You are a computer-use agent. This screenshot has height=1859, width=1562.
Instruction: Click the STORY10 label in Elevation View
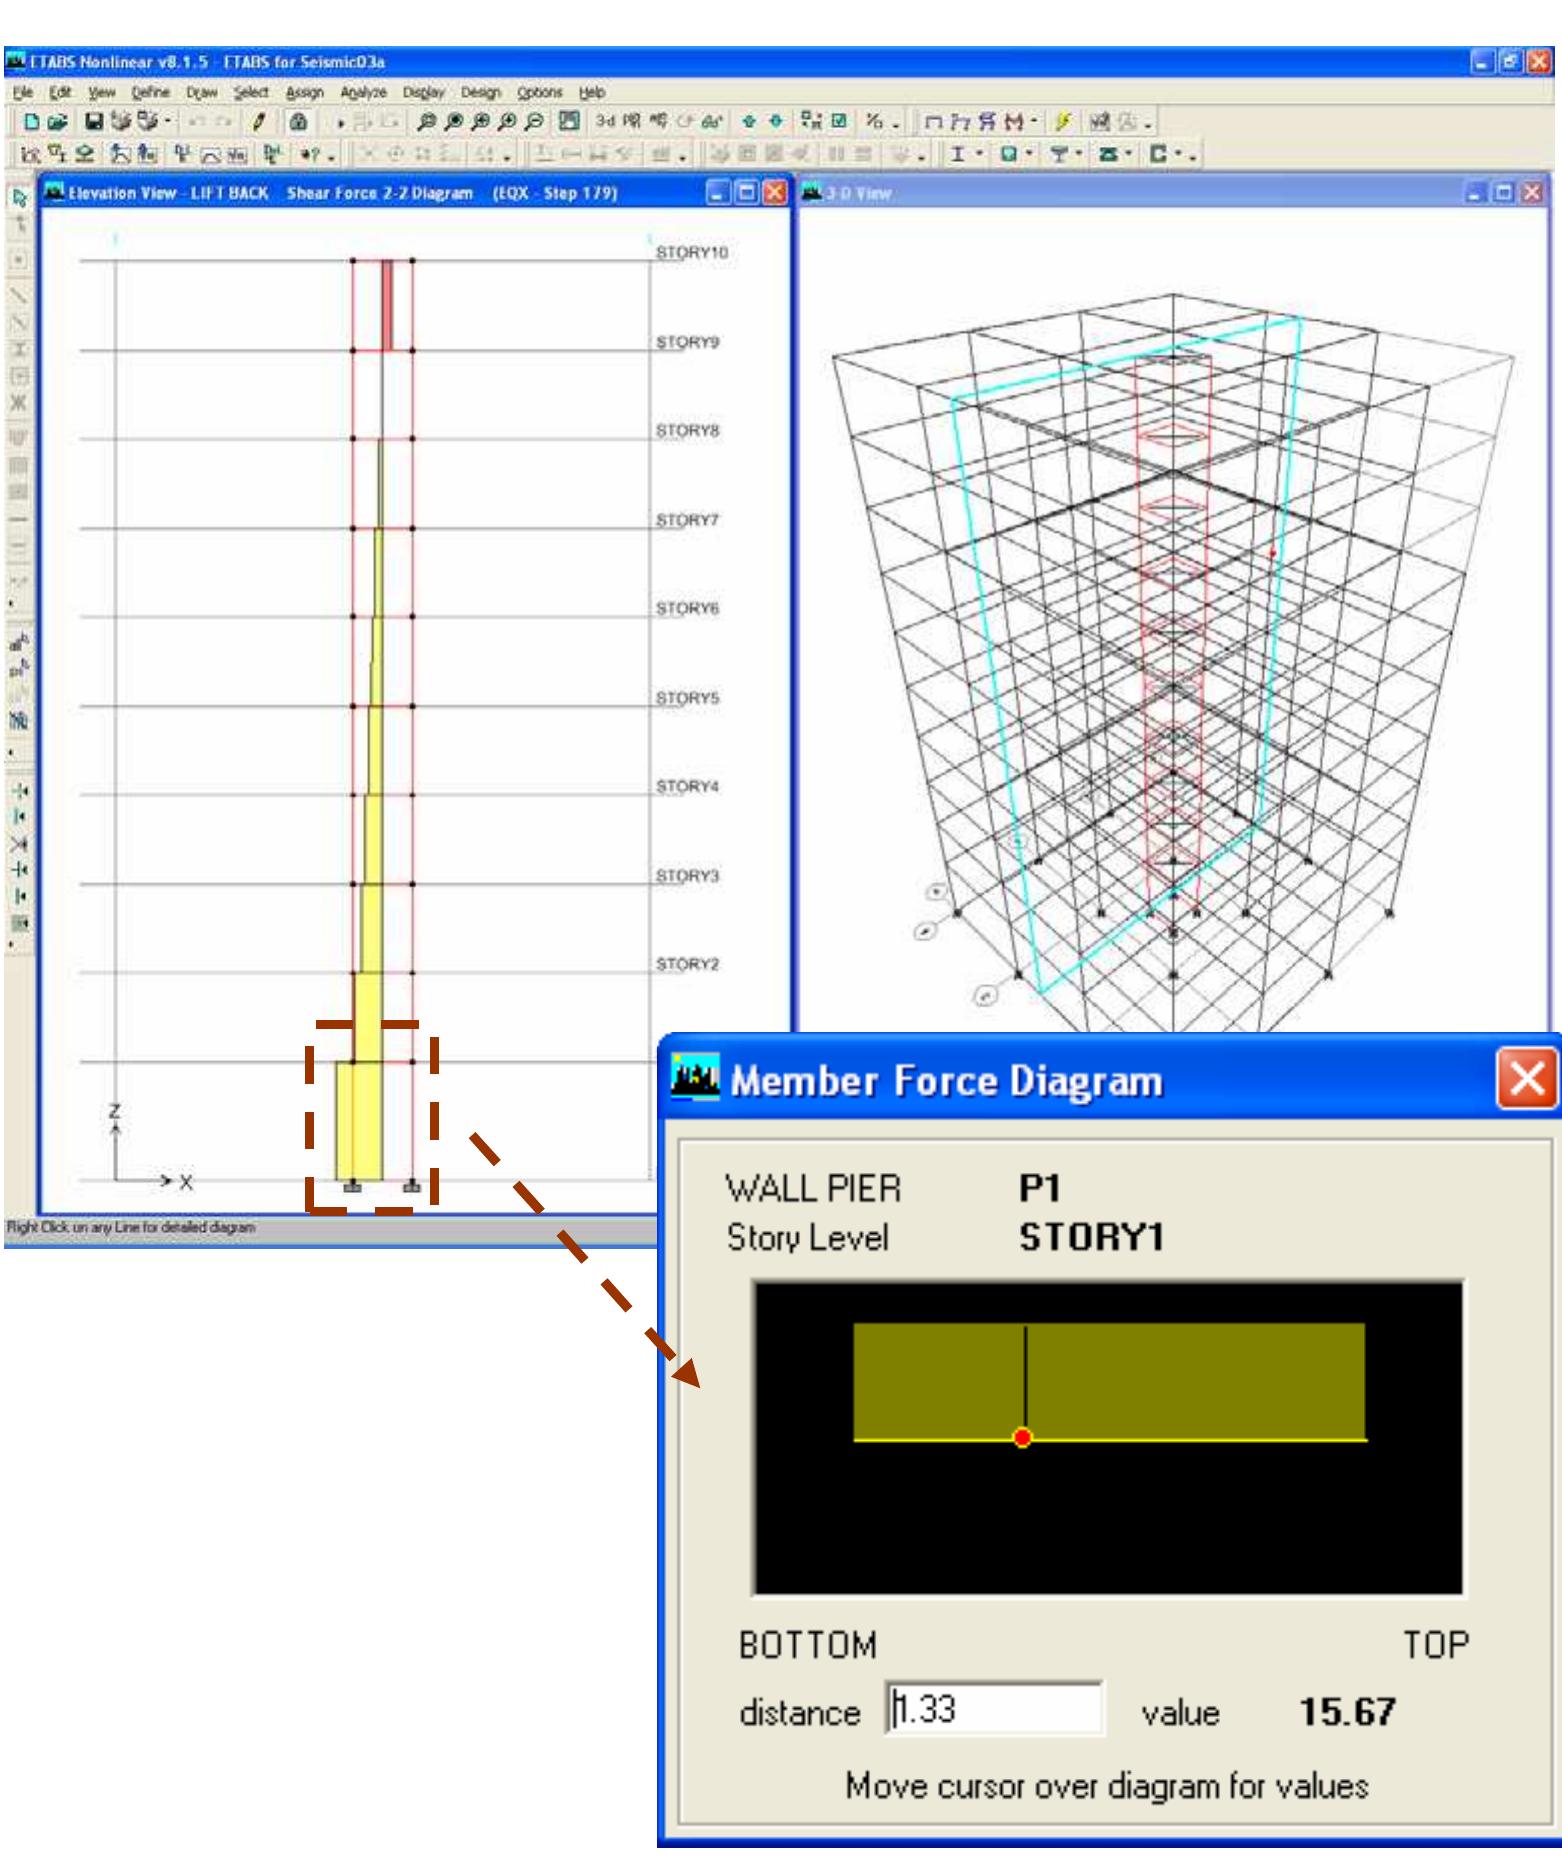coord(691,252)
